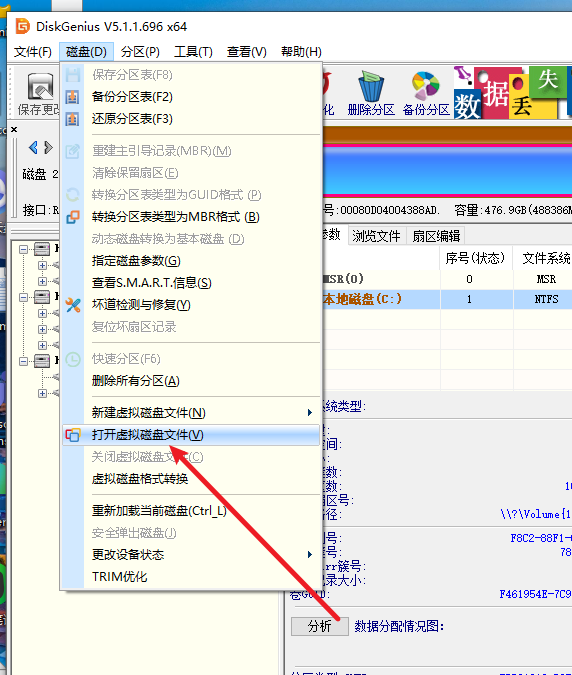This screenshot has width=572, height=675.
Task: Collapse the second disk tree node
Action: click(23, 297)
